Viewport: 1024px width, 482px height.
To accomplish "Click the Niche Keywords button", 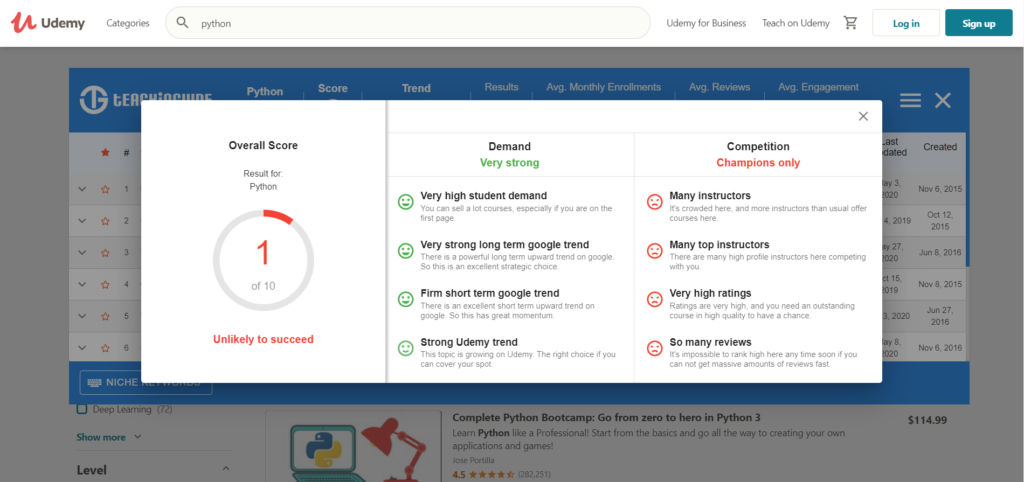I will point(146,383).
